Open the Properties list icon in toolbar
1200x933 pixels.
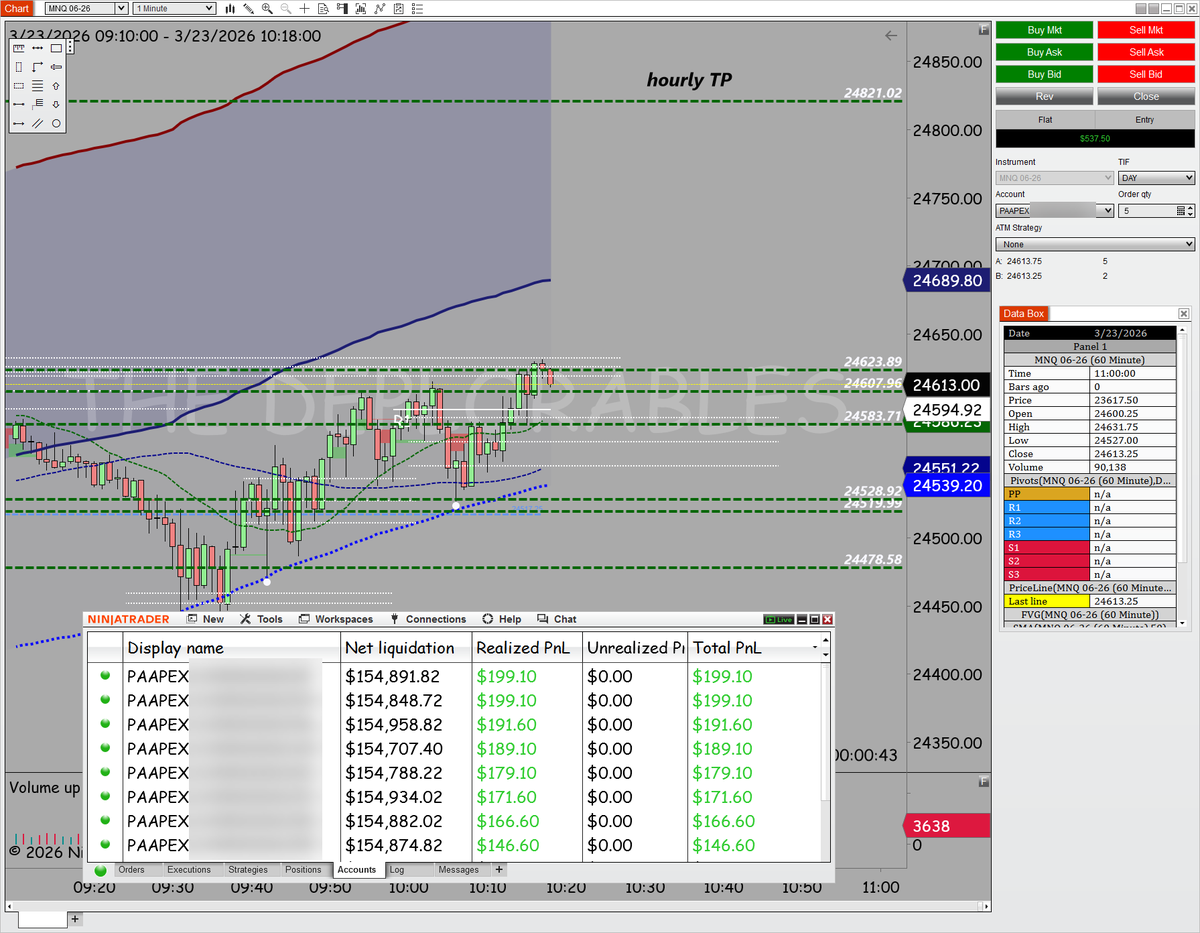[417, 8]
